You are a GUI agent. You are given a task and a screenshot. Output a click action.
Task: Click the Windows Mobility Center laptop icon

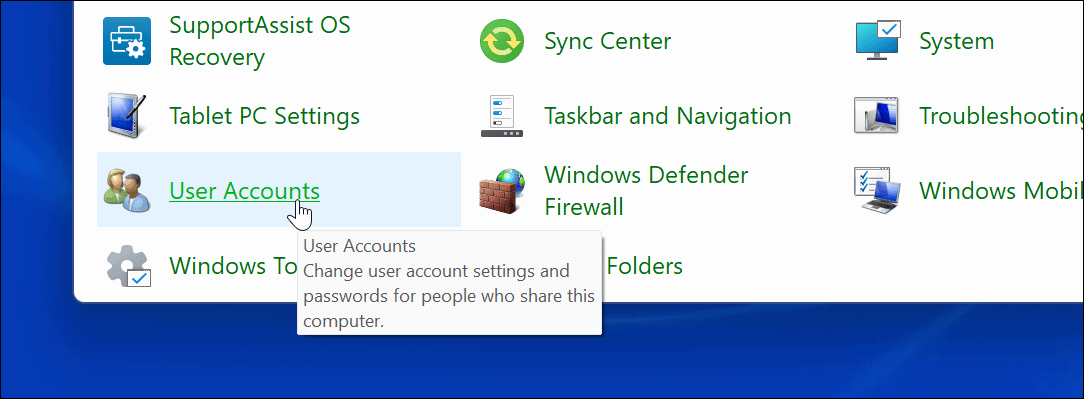coord(878,190)
